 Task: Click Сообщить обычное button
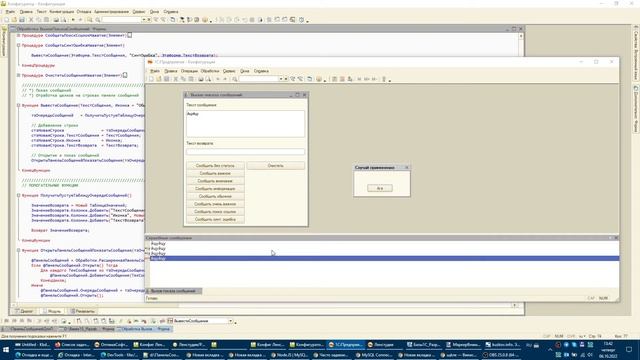point(215,196)
